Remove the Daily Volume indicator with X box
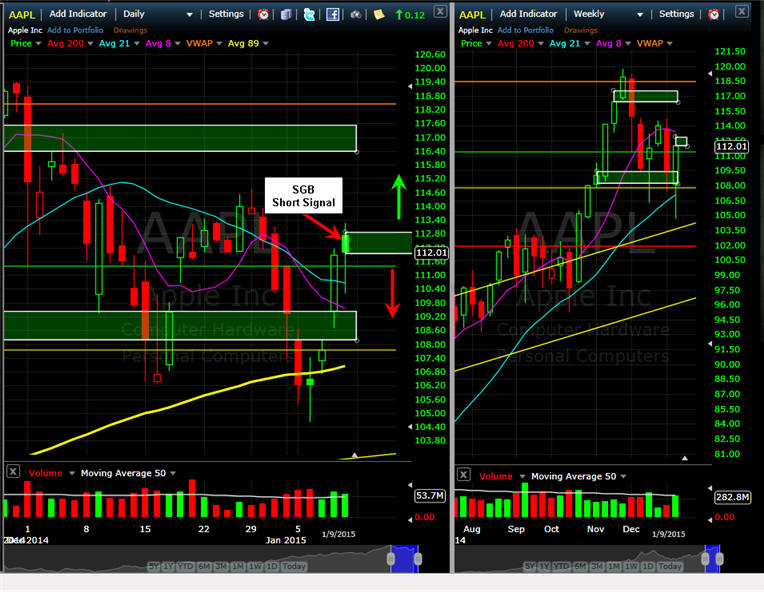 pos(13,471)
